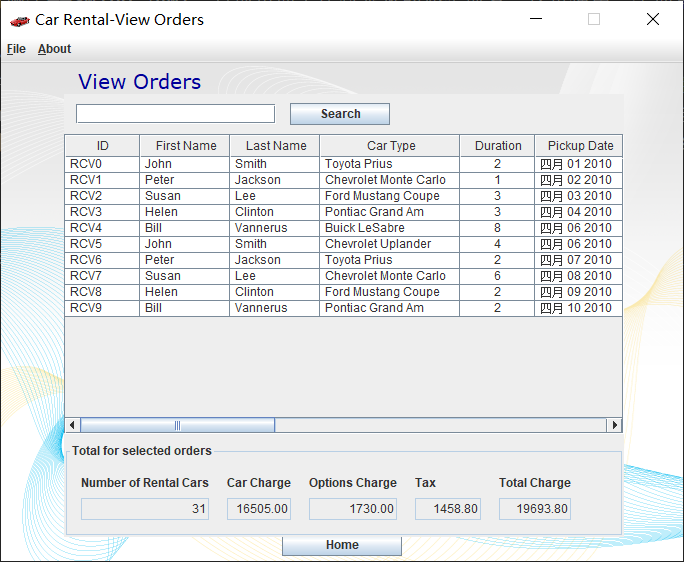Image resolution: width=684 pixels, height=562 pixels.
Task: Click the right scroll arrow
Action: (614, 425)
